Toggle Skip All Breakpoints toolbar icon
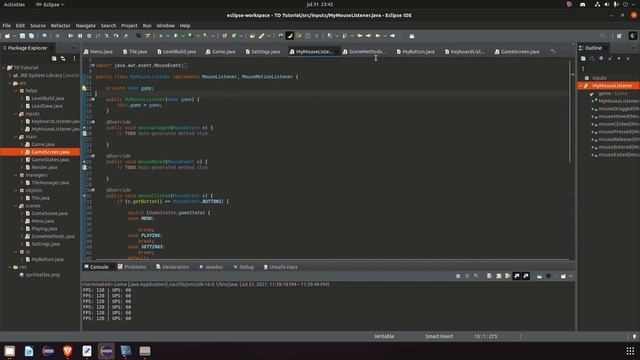The image size is (640, 360). pos(57,36)
